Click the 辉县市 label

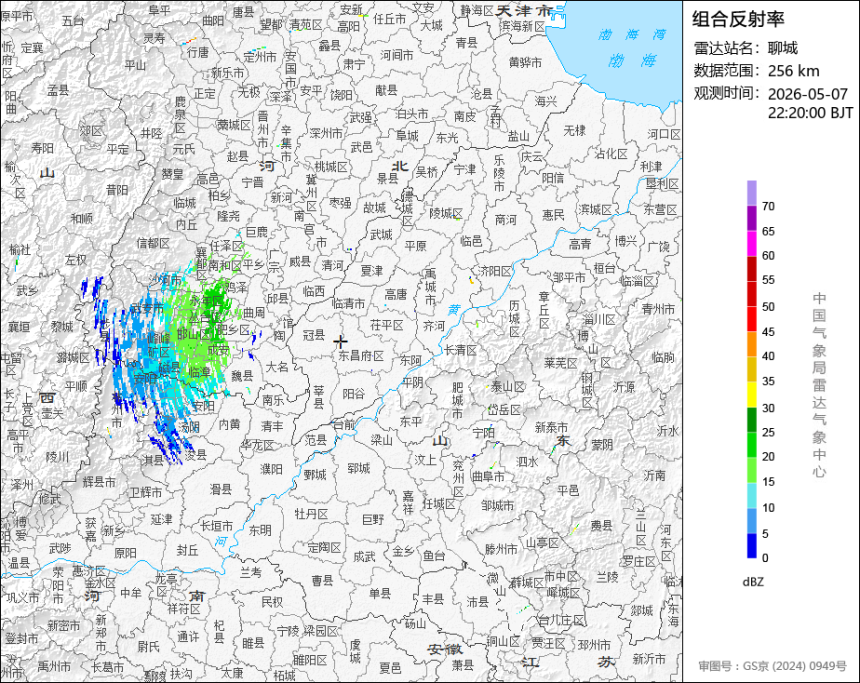[99, 482]
